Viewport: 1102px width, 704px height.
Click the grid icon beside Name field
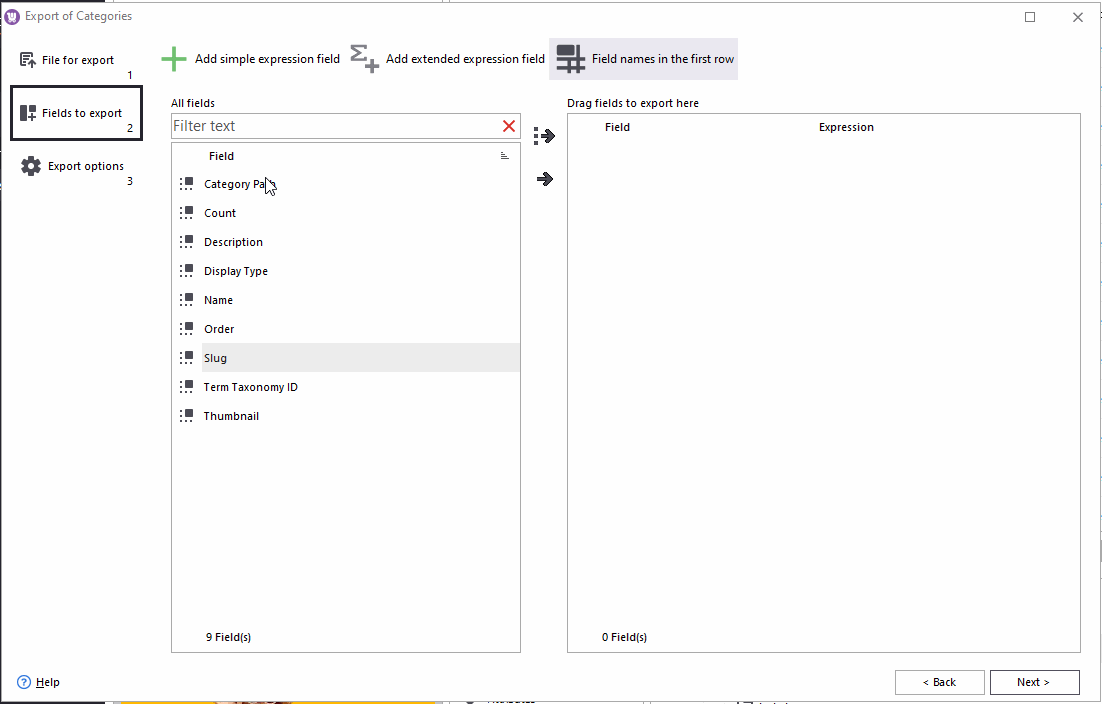coord(186,299)
